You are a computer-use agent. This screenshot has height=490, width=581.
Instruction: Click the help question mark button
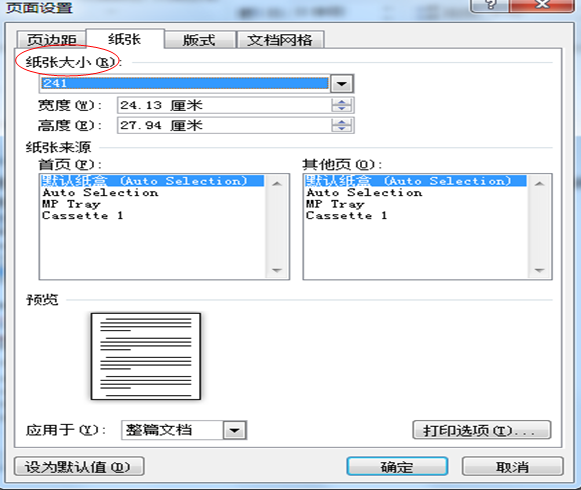pos(490,5)
